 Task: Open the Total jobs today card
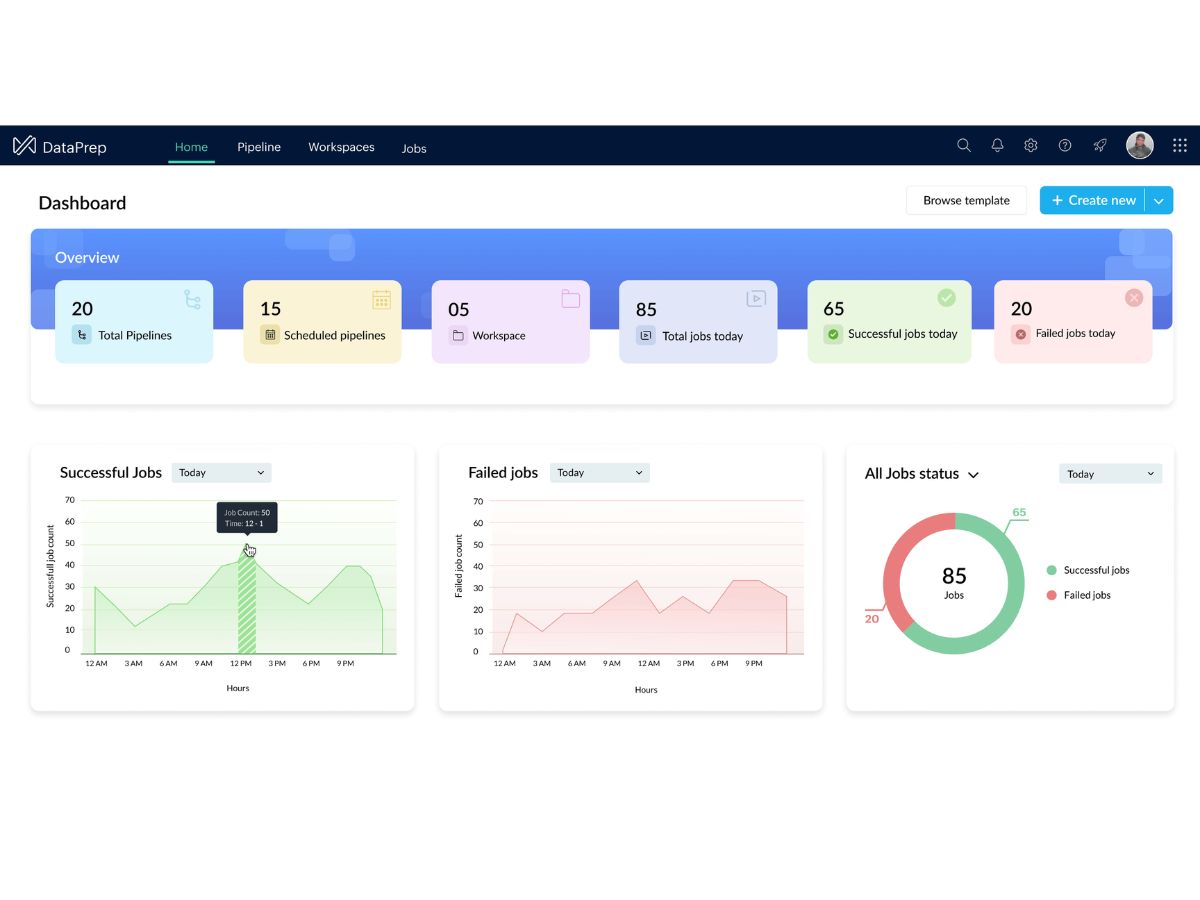point(698,322)
